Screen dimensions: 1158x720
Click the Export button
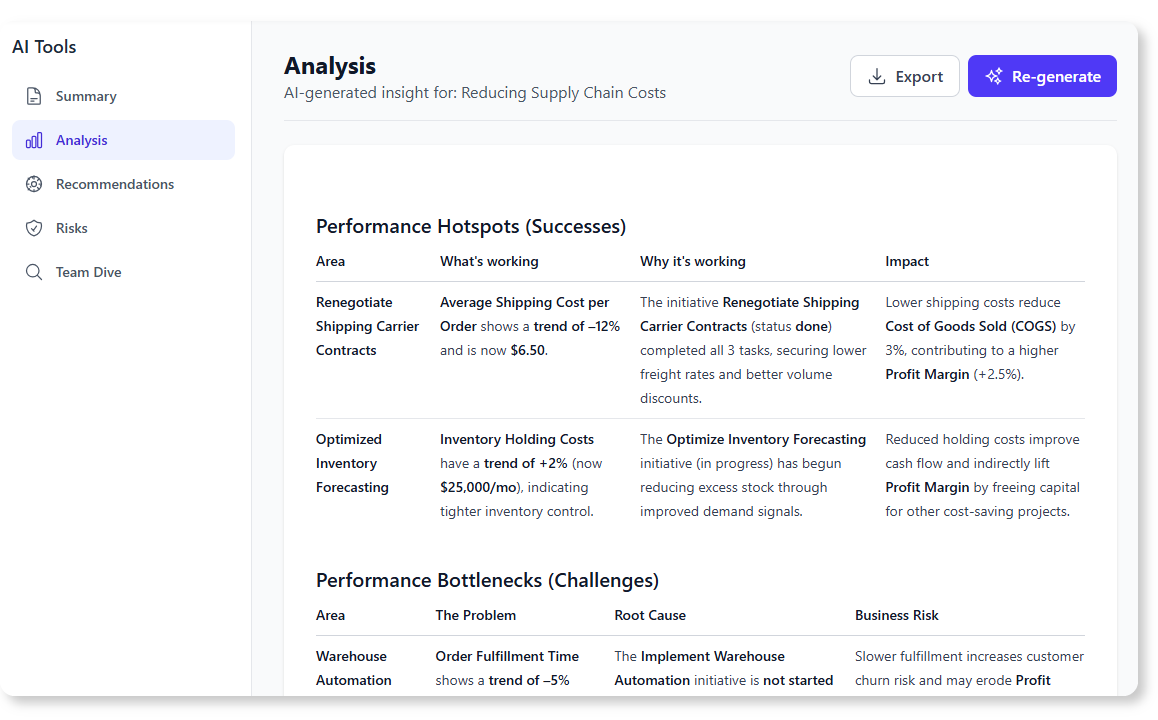pos(904,76)
